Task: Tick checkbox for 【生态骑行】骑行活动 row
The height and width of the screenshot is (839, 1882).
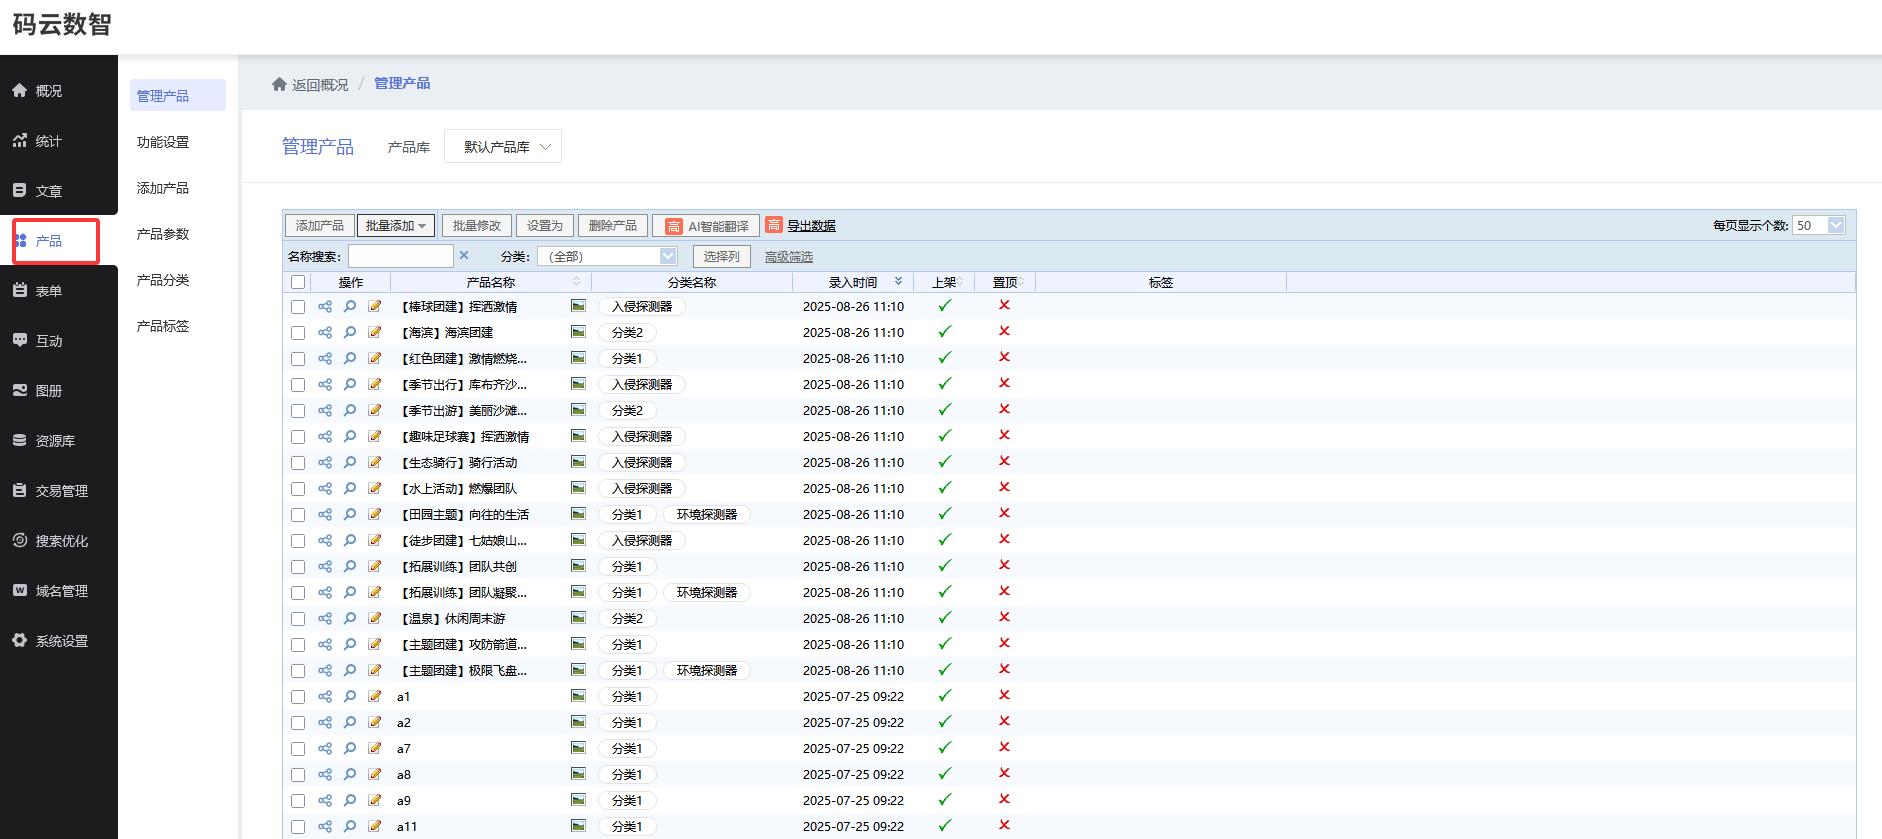Action: (x=298, y=462)
